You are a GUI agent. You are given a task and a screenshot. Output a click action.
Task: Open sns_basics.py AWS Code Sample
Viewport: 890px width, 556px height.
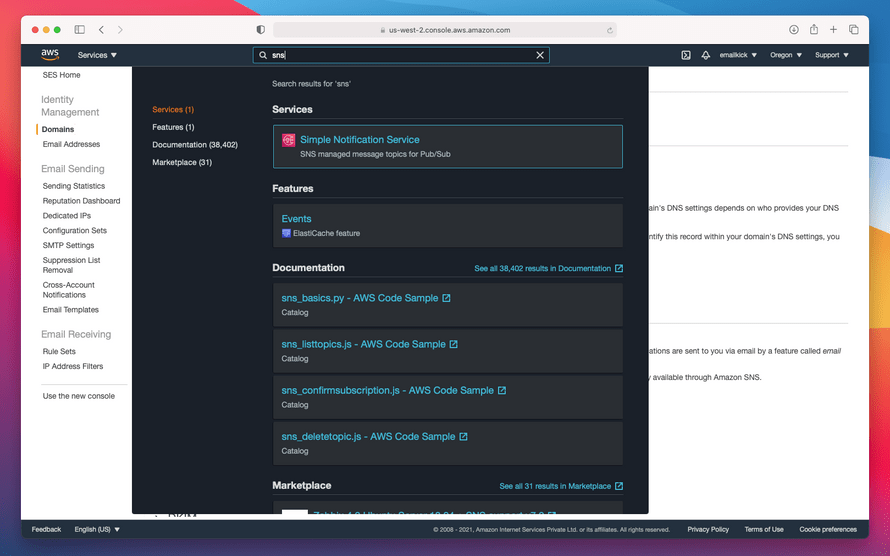point(359,298)
